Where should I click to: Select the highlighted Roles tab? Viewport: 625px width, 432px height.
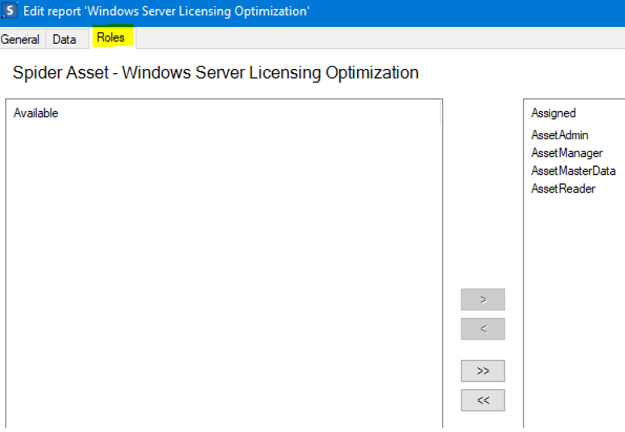click(111, 37)
